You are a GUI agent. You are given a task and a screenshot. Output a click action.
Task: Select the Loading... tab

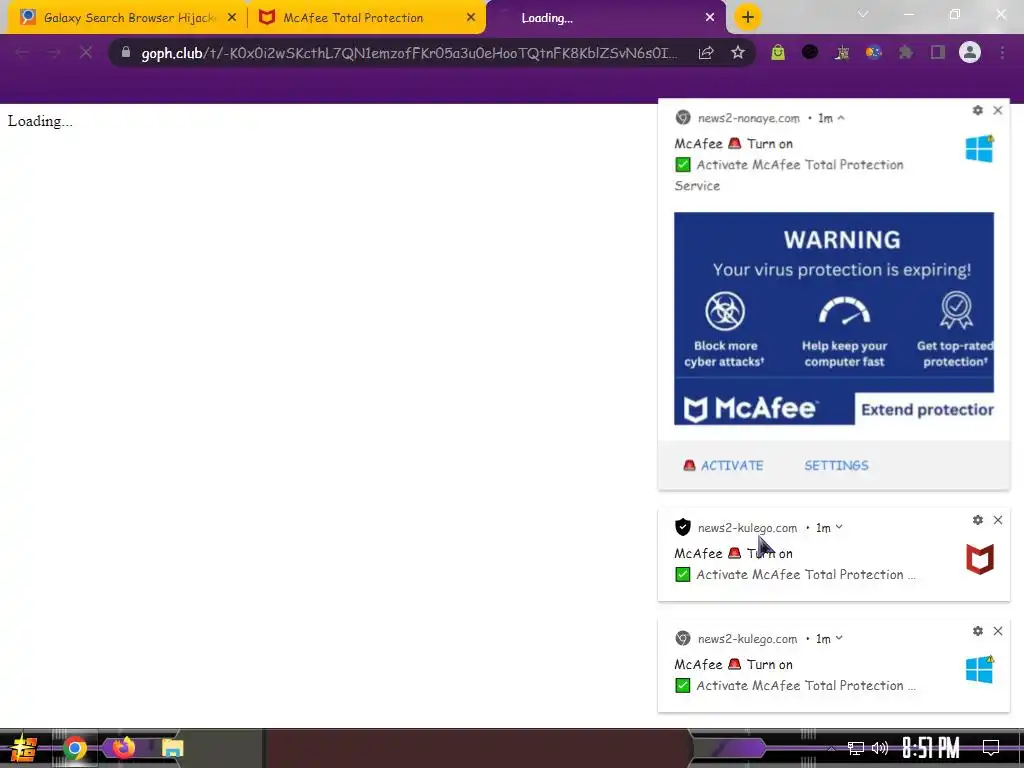(606, 18)
